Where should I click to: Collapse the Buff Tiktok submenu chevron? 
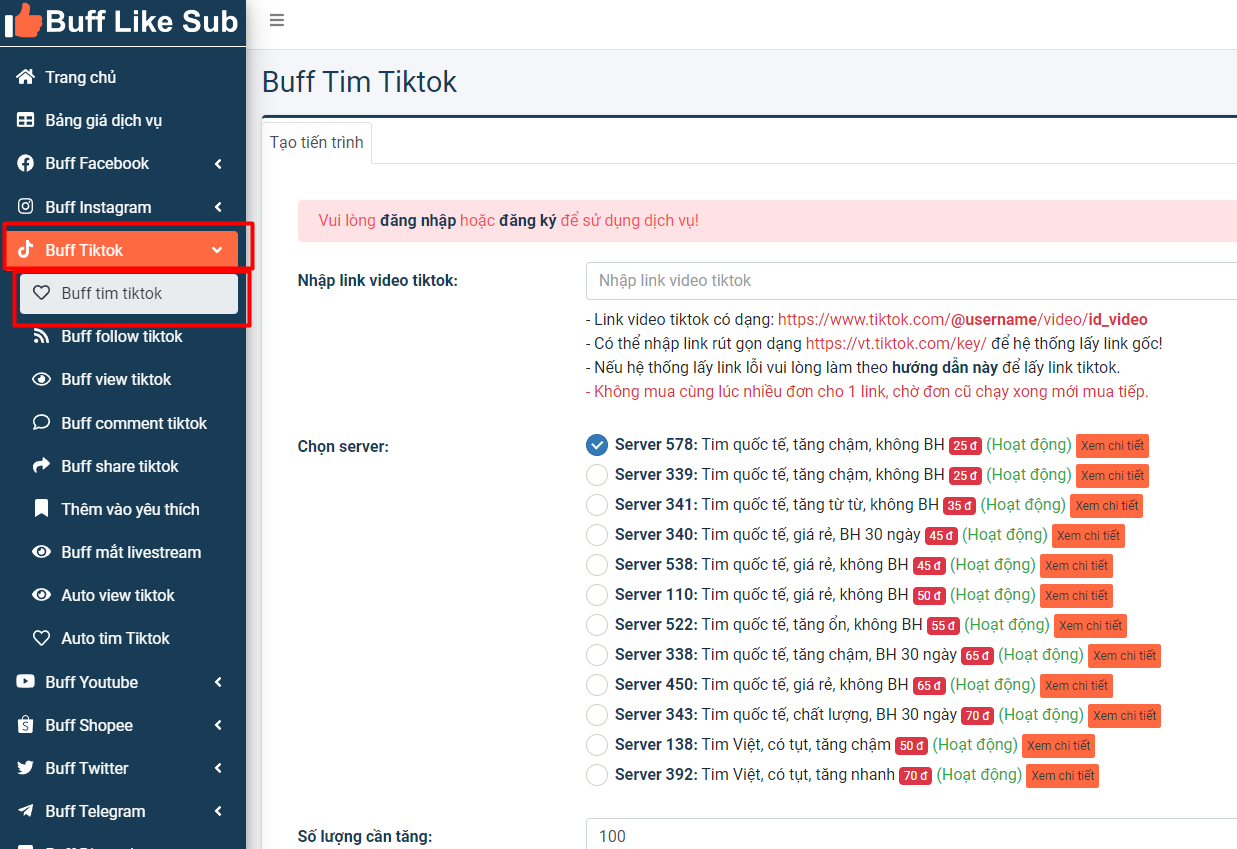click(217, 250)
